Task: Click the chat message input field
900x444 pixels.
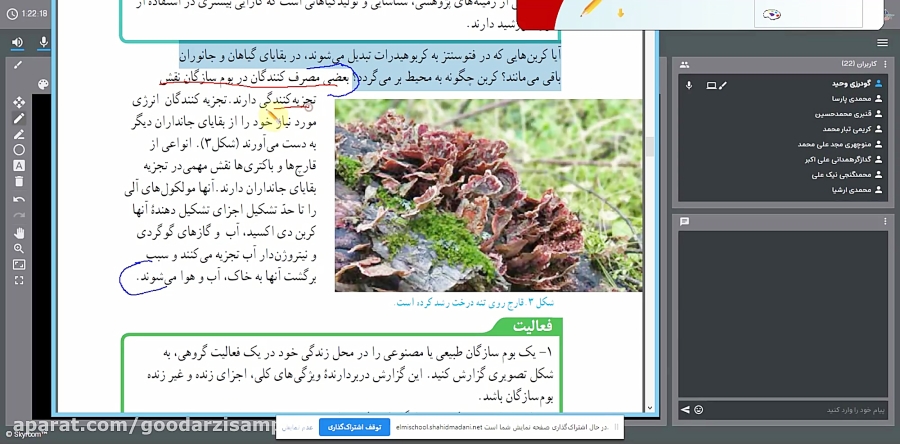Action: pos(798,410)
